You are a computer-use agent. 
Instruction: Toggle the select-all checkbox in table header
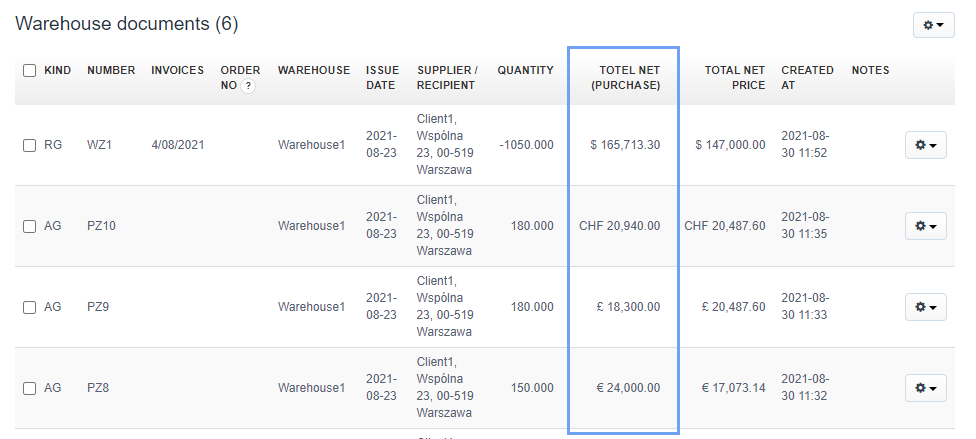coord(30,71)
